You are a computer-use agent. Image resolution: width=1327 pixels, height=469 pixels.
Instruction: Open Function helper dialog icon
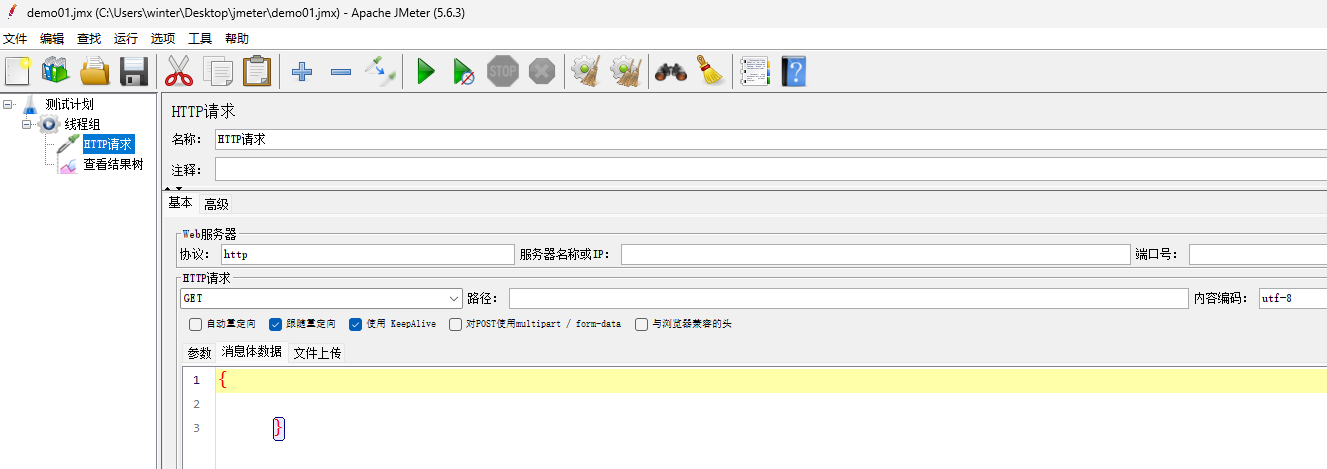754,71
